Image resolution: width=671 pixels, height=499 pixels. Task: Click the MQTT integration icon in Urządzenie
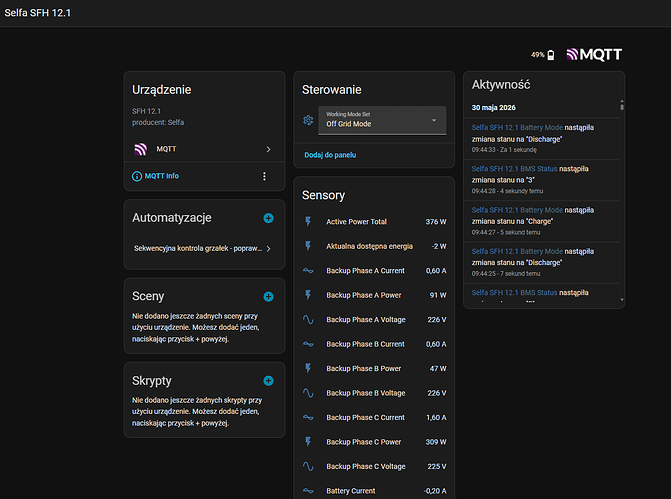[x=140, y=149]
